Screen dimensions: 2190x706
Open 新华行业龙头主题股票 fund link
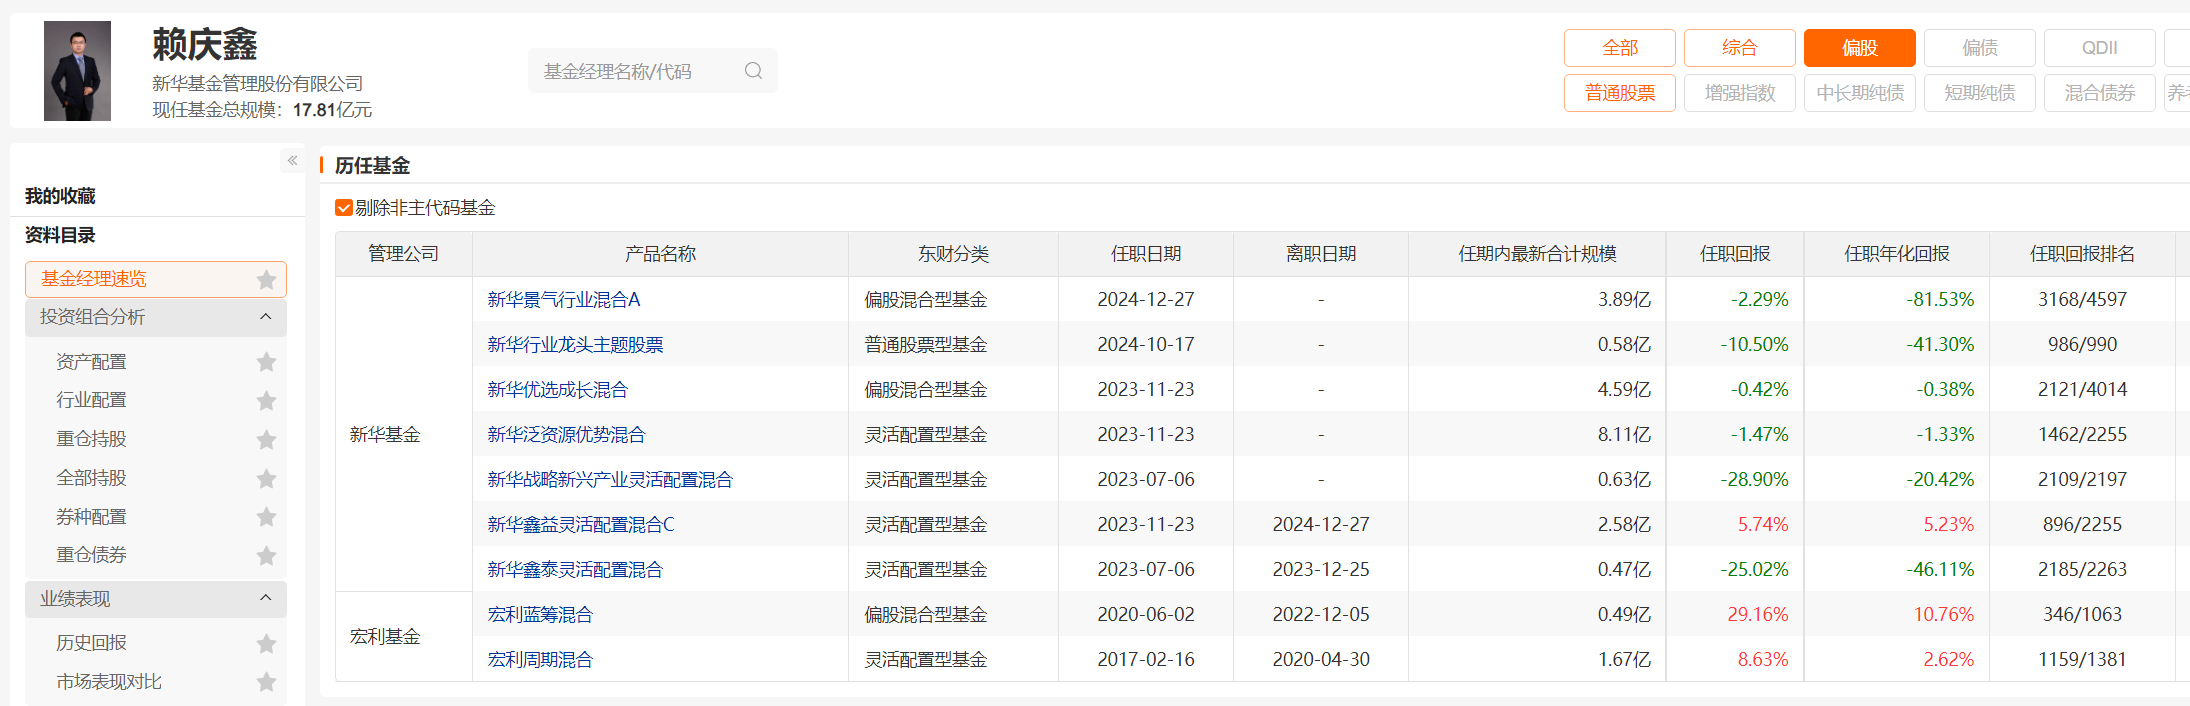[x=575, y=344]
